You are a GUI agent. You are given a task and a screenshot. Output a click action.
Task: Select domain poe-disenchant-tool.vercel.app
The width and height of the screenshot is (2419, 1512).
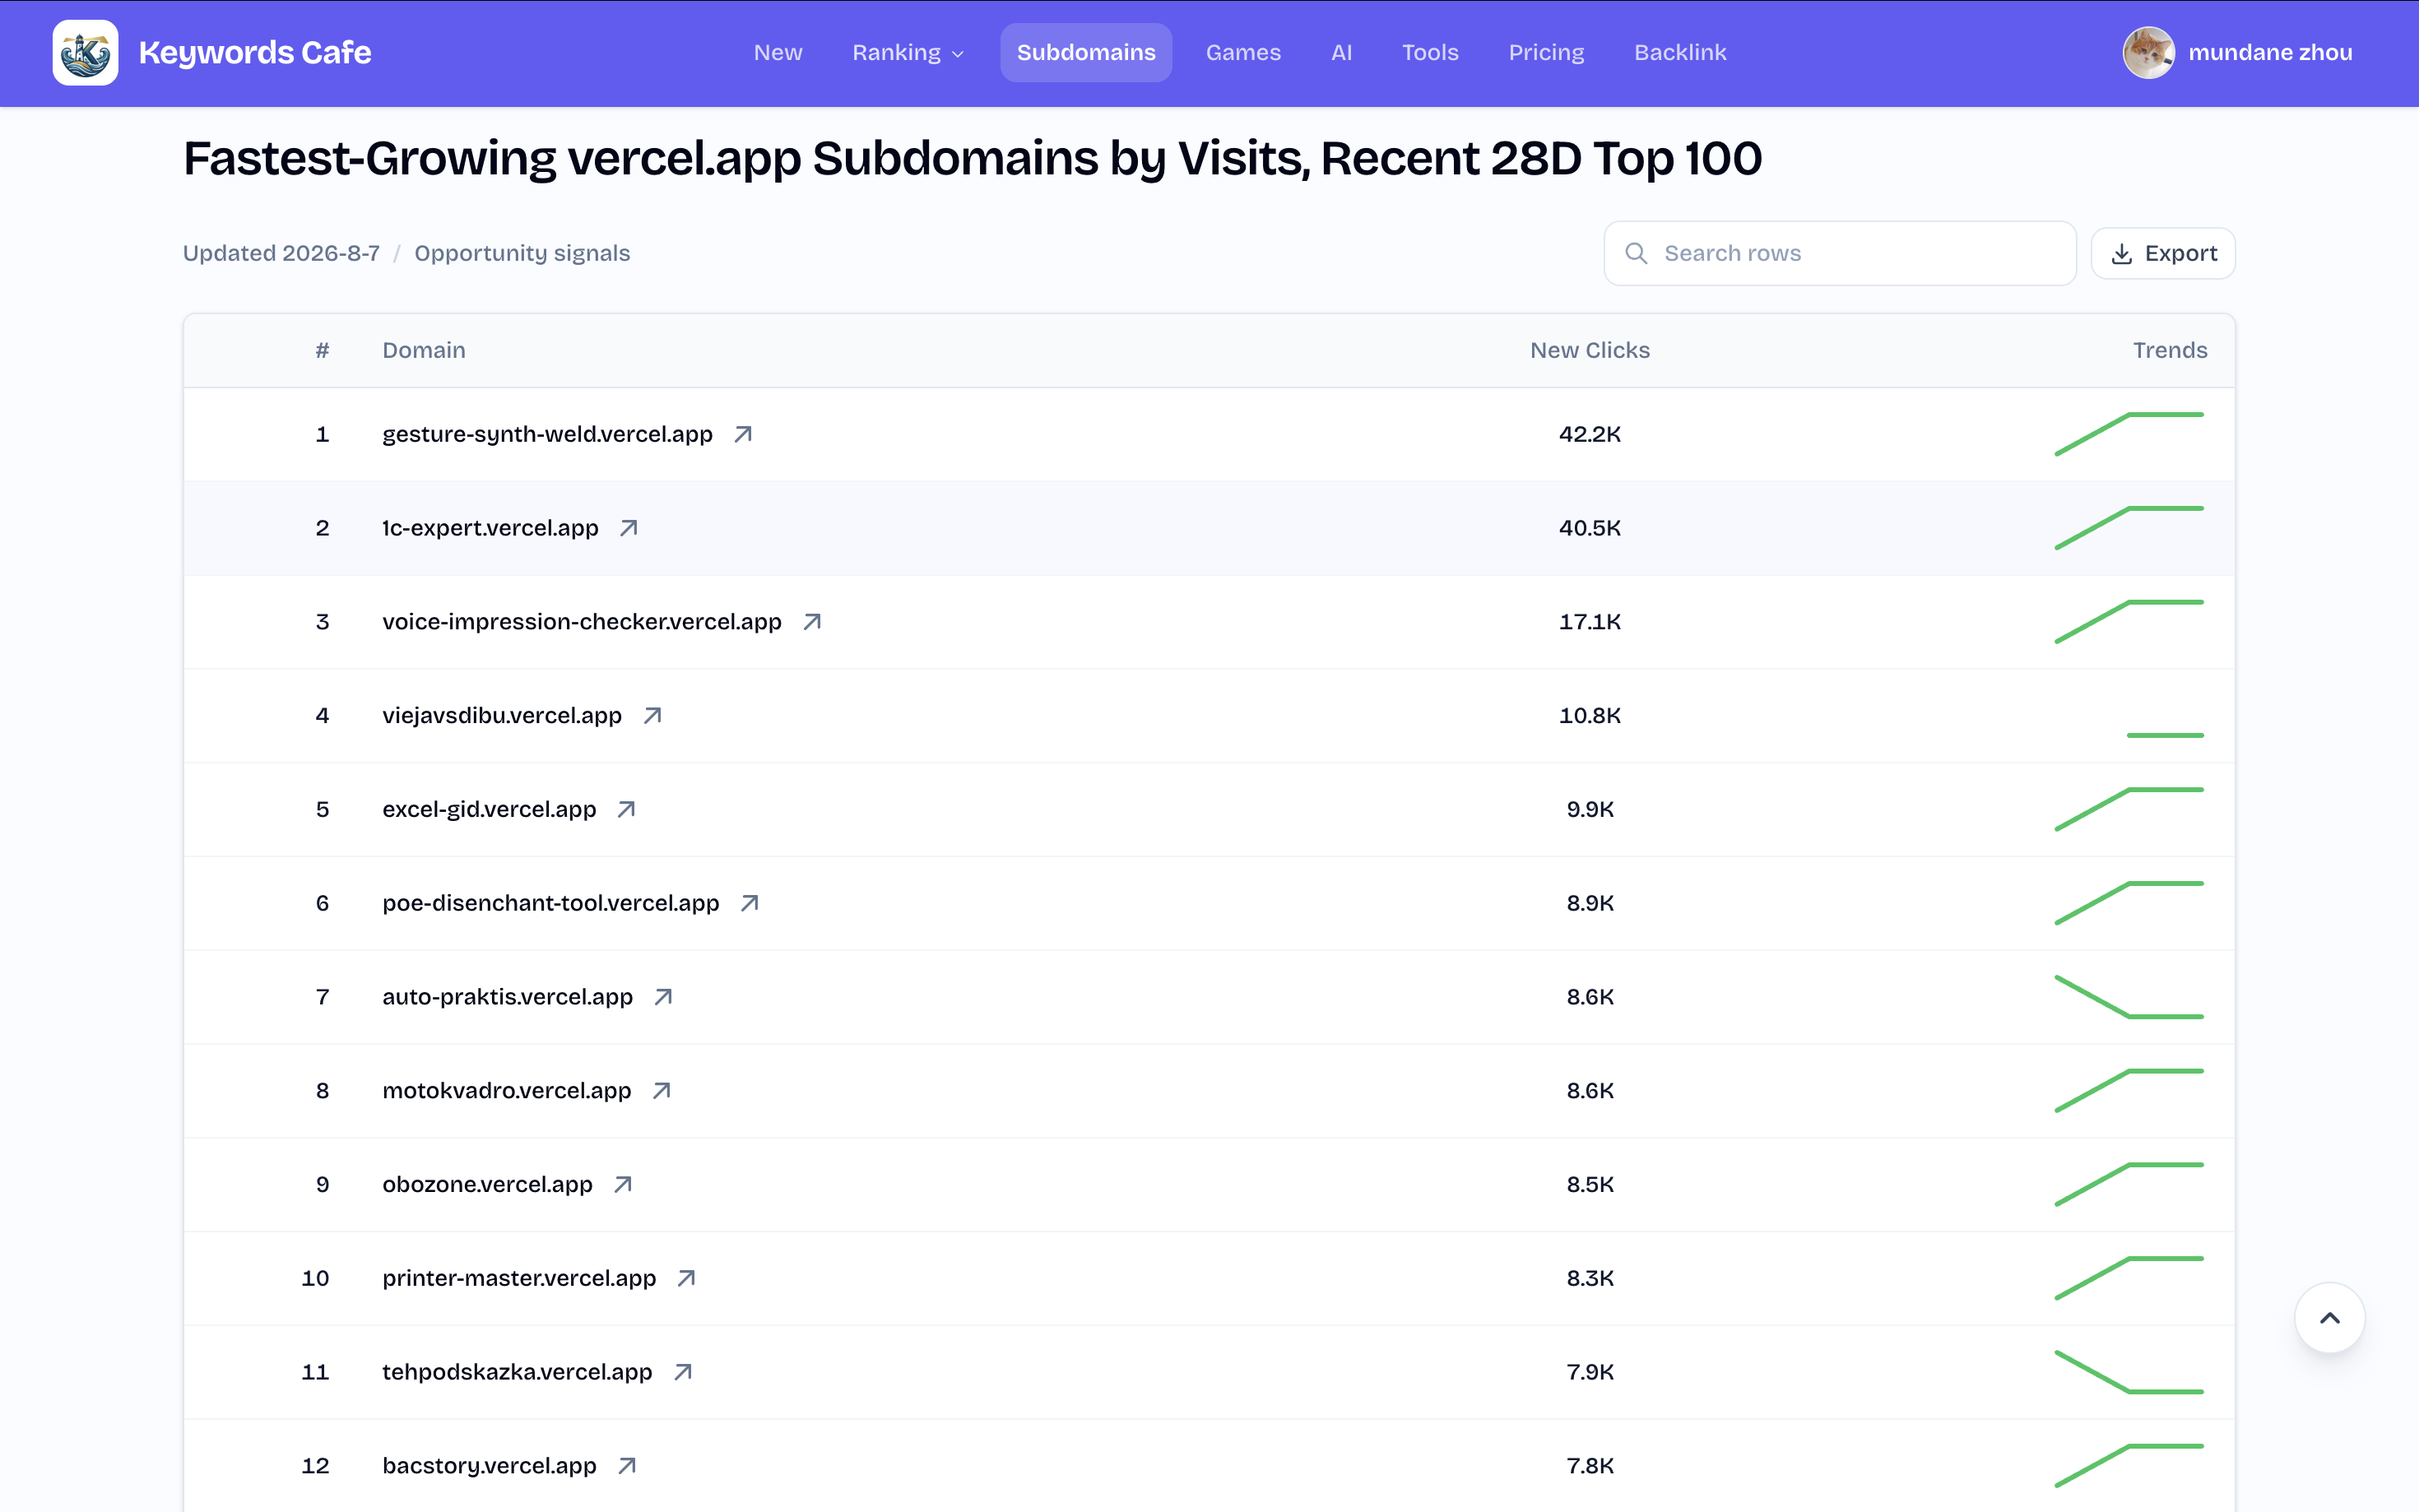tap(551, 903)
